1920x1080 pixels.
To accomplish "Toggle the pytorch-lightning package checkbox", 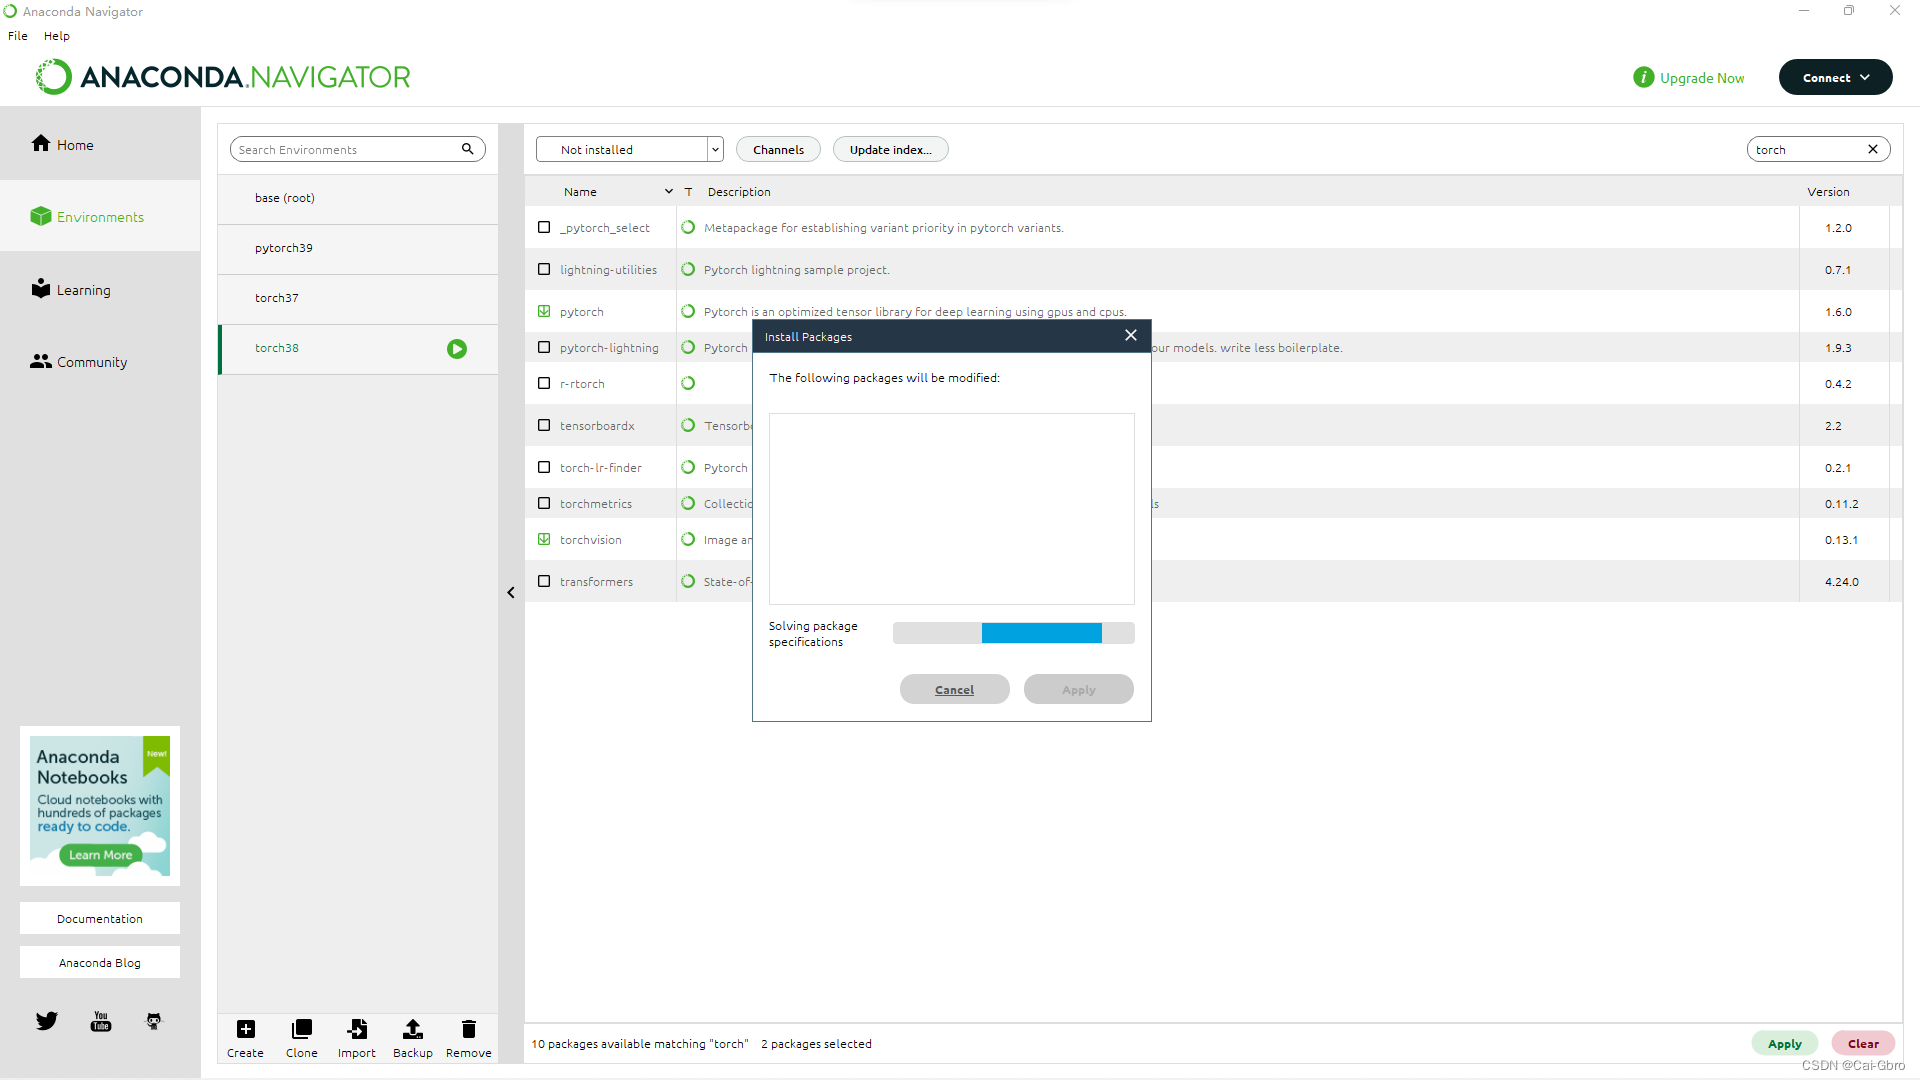I will tap(544, 347).
